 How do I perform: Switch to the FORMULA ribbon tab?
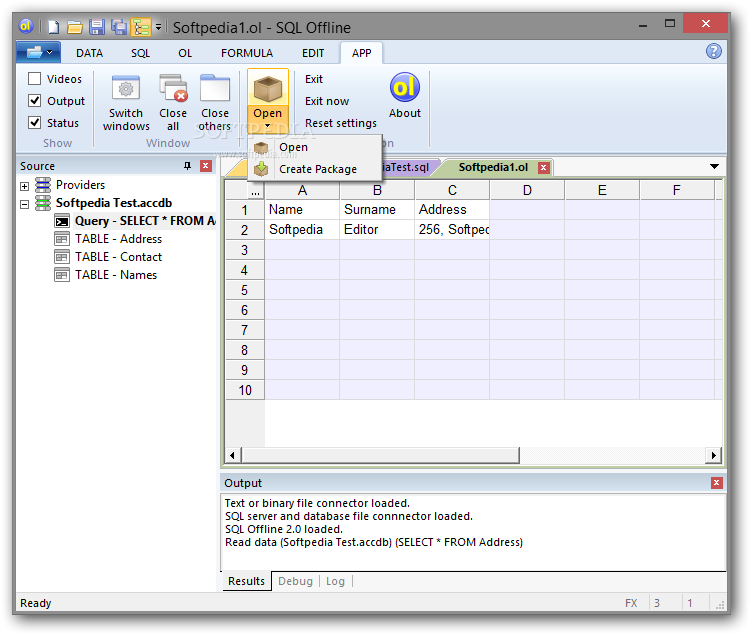[x=247, y=53]
